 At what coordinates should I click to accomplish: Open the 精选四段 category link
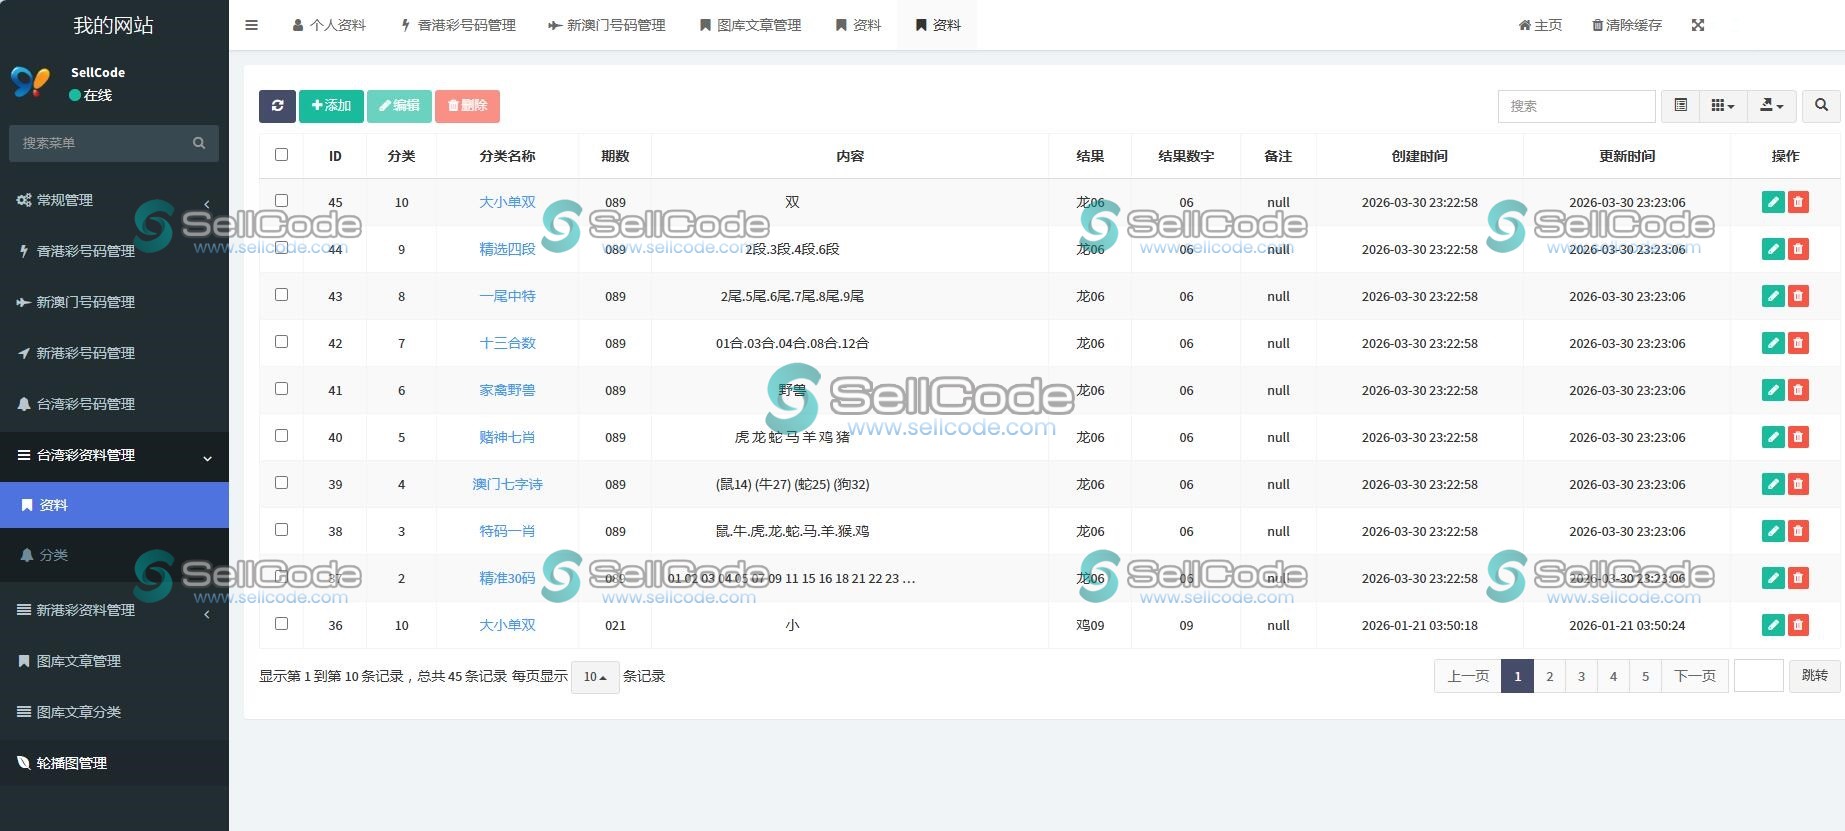(507, 249)
